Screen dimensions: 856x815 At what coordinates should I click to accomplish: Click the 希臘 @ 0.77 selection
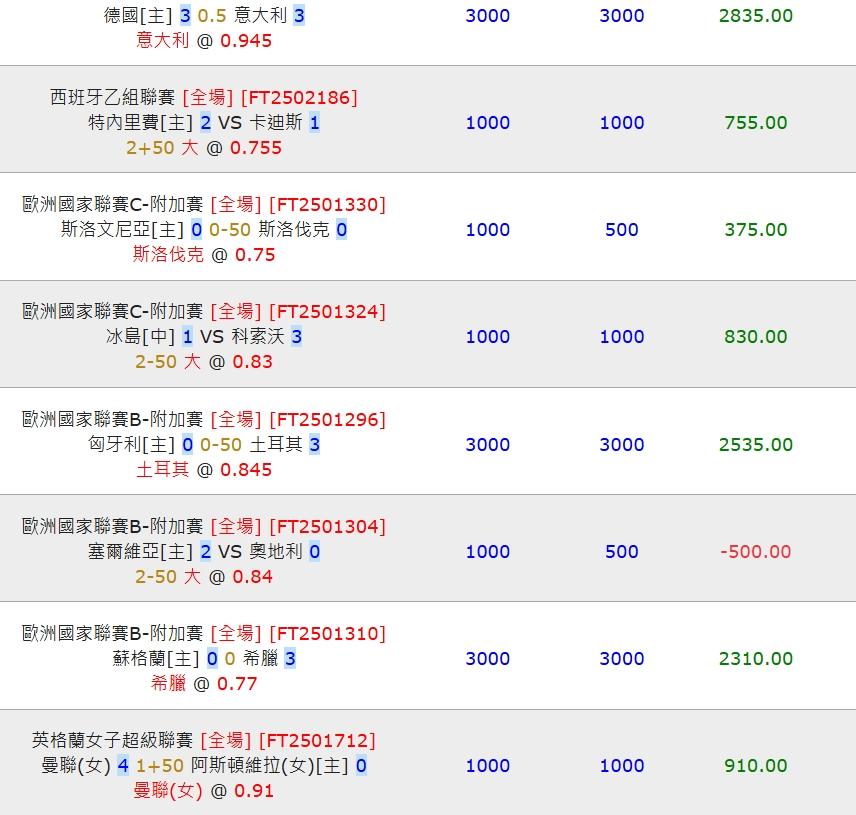(x=204, y=684)
